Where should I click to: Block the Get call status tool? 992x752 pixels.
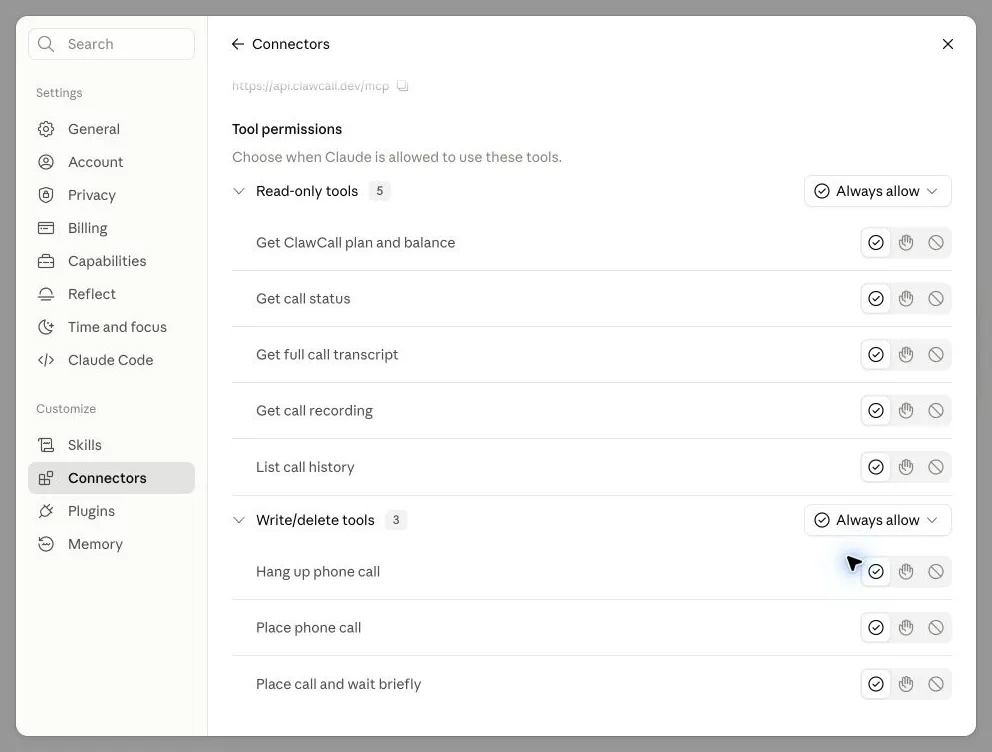click(x=936, y=299)
